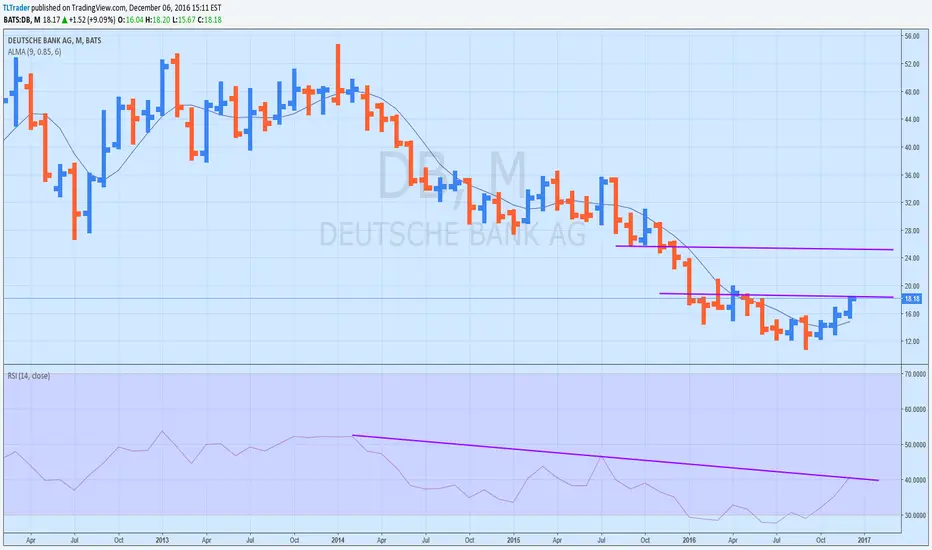932x550 pixels.
Task: Click the 2013 label on the time axis
Action: 162,540
